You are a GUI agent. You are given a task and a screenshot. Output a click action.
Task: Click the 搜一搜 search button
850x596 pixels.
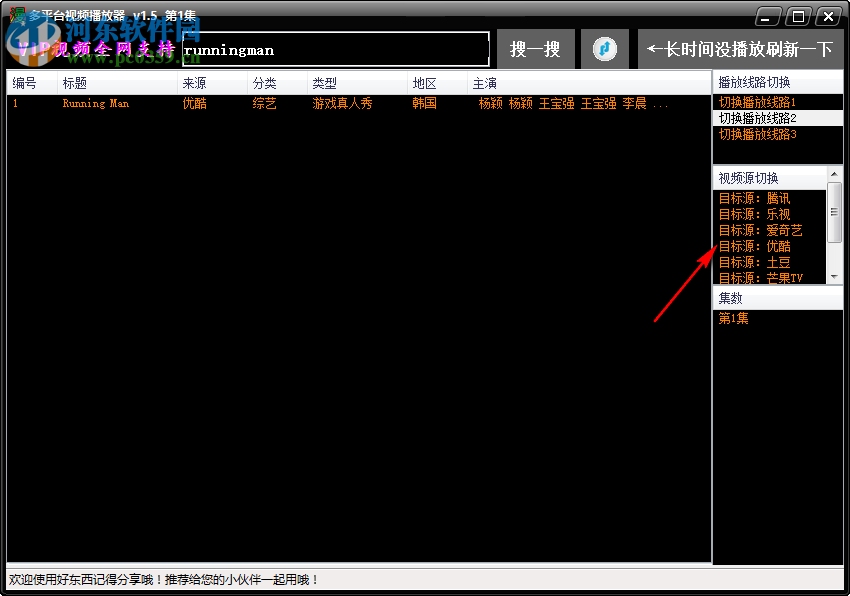click(x=536, y=49)
